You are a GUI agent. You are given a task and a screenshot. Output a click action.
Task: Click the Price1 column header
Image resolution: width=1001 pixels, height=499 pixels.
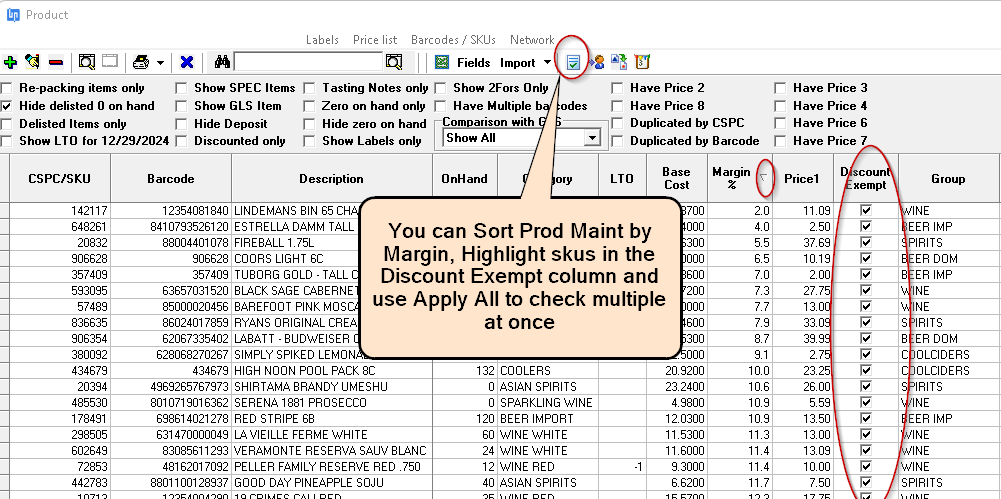802,179
